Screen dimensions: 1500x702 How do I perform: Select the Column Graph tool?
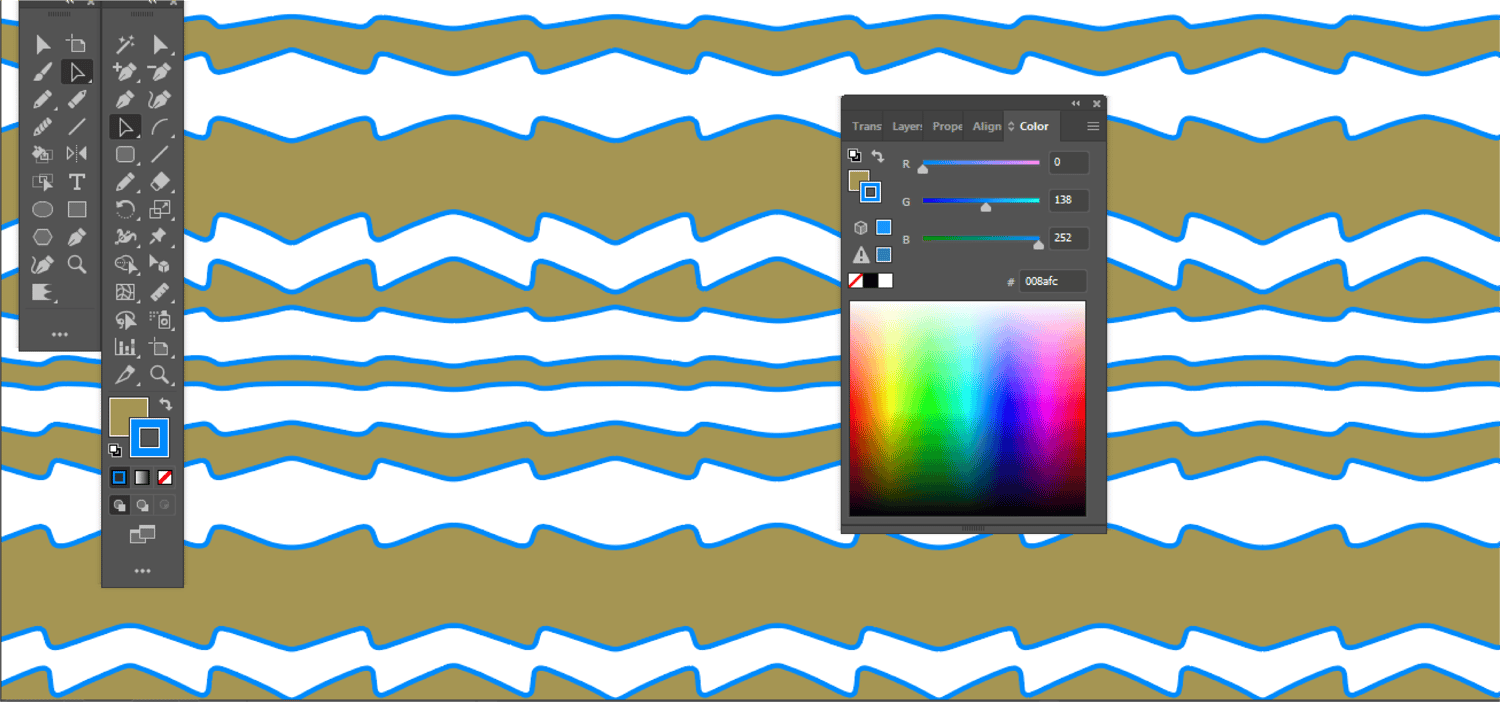125,347
